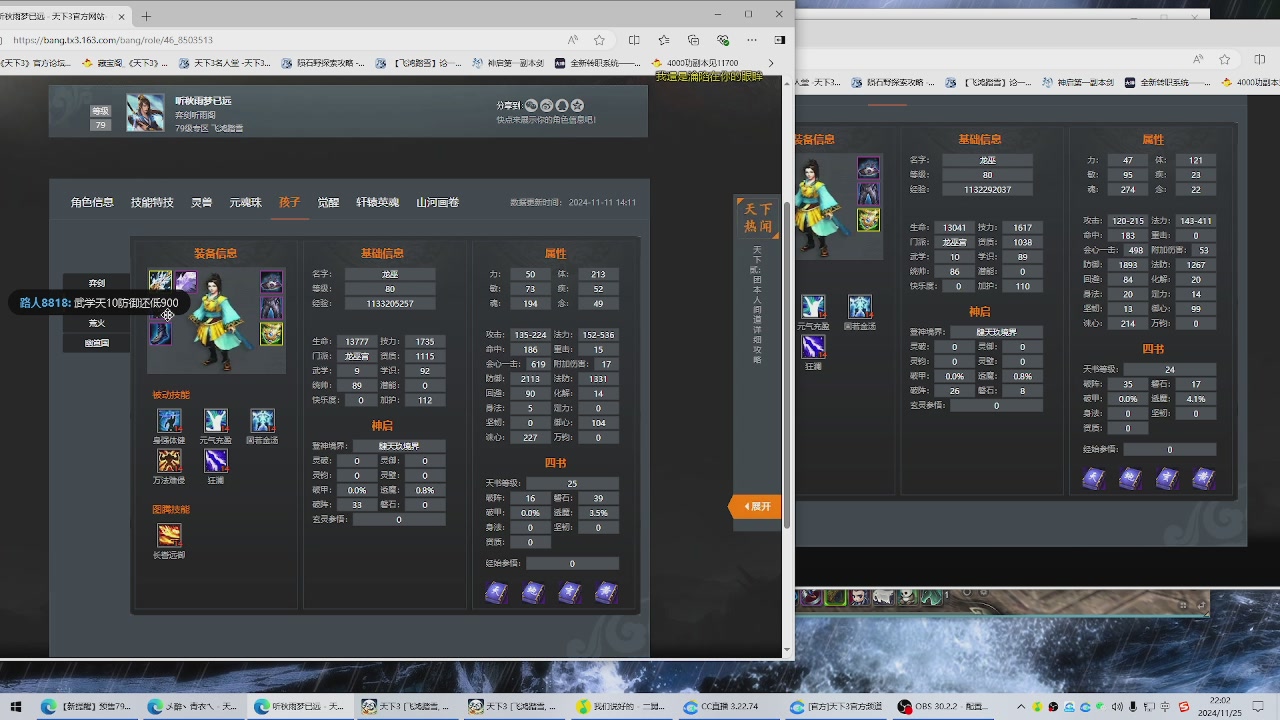Click the yellow-bordered bottom-right equipment slot
1280x720 pixels.
point(272,333)
